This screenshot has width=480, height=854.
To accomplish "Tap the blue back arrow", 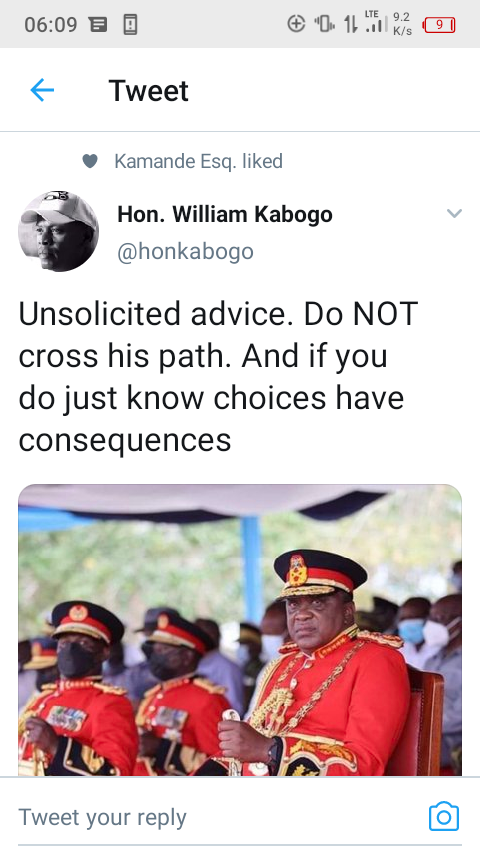I will [42, 90].
